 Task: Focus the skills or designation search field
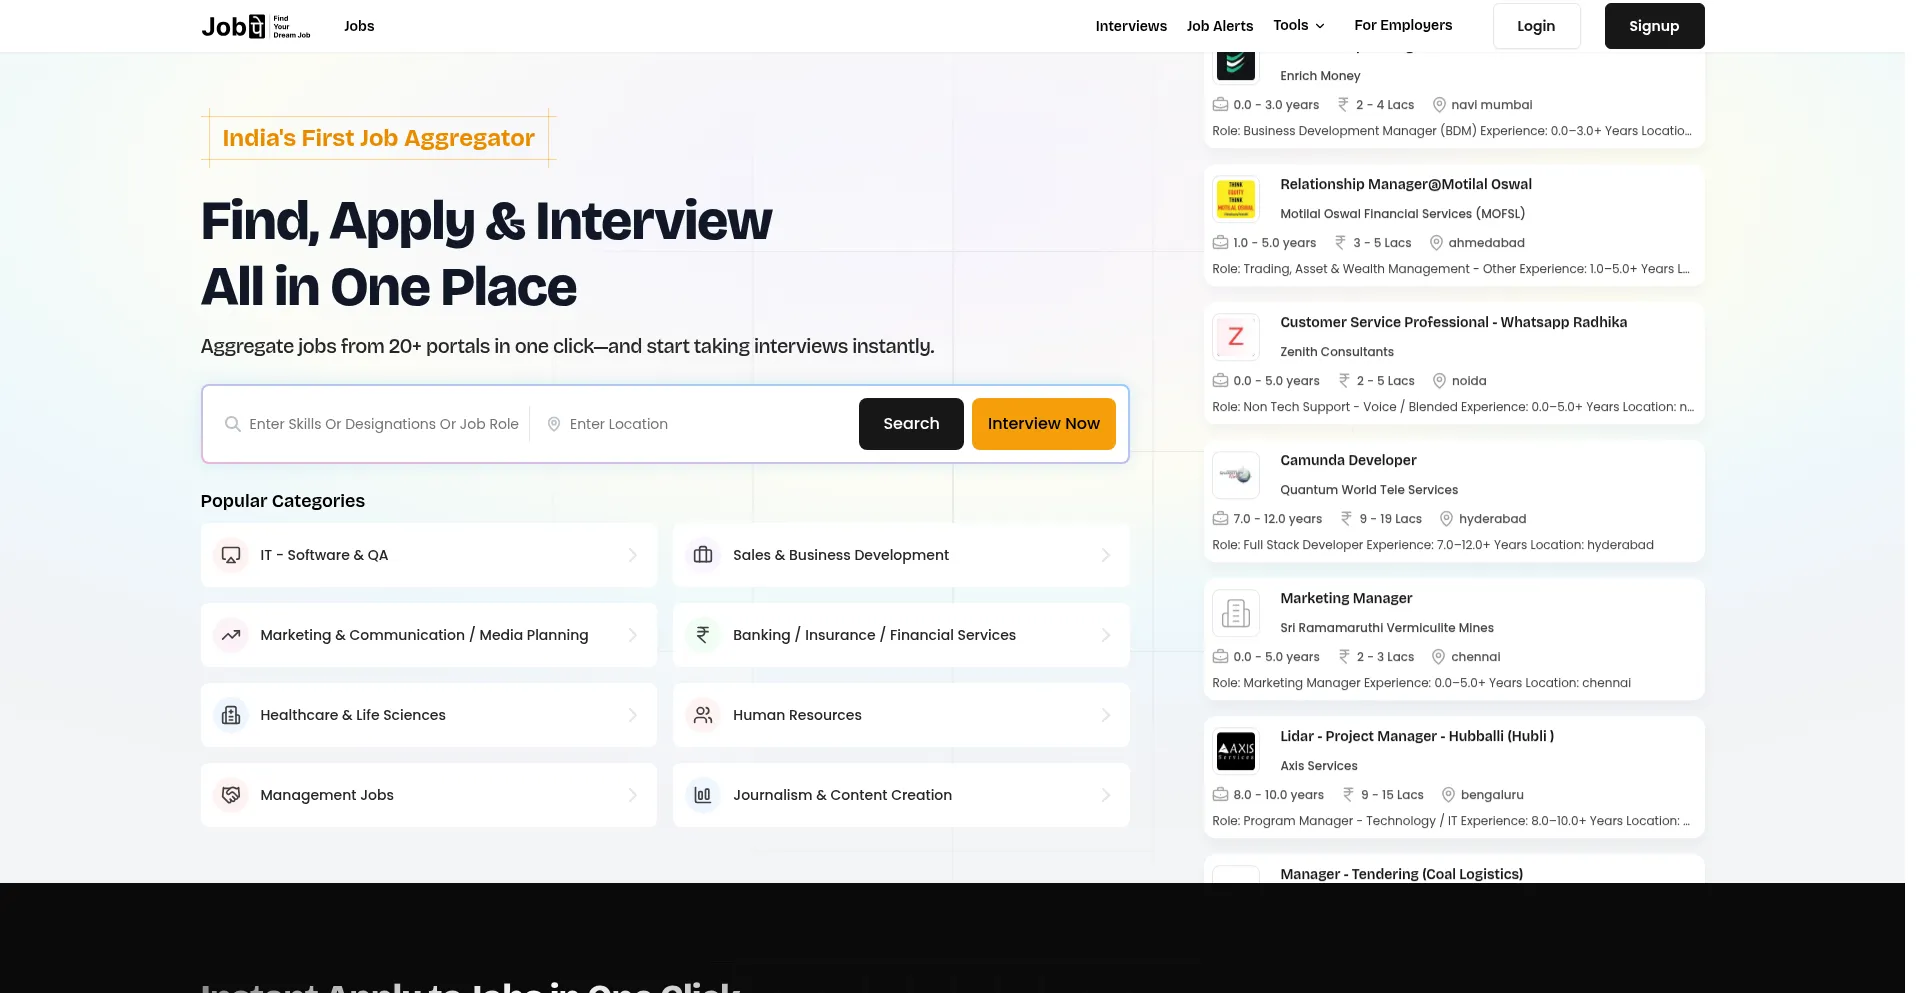click(x=383, y=424)
